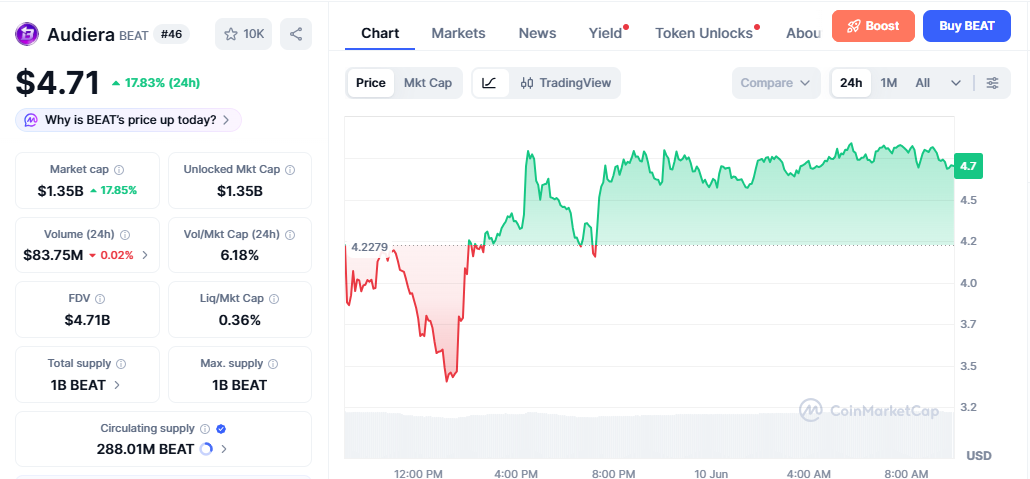Click the Buy BEAT button
The image size is (1030, 479).
coord(966,26)
